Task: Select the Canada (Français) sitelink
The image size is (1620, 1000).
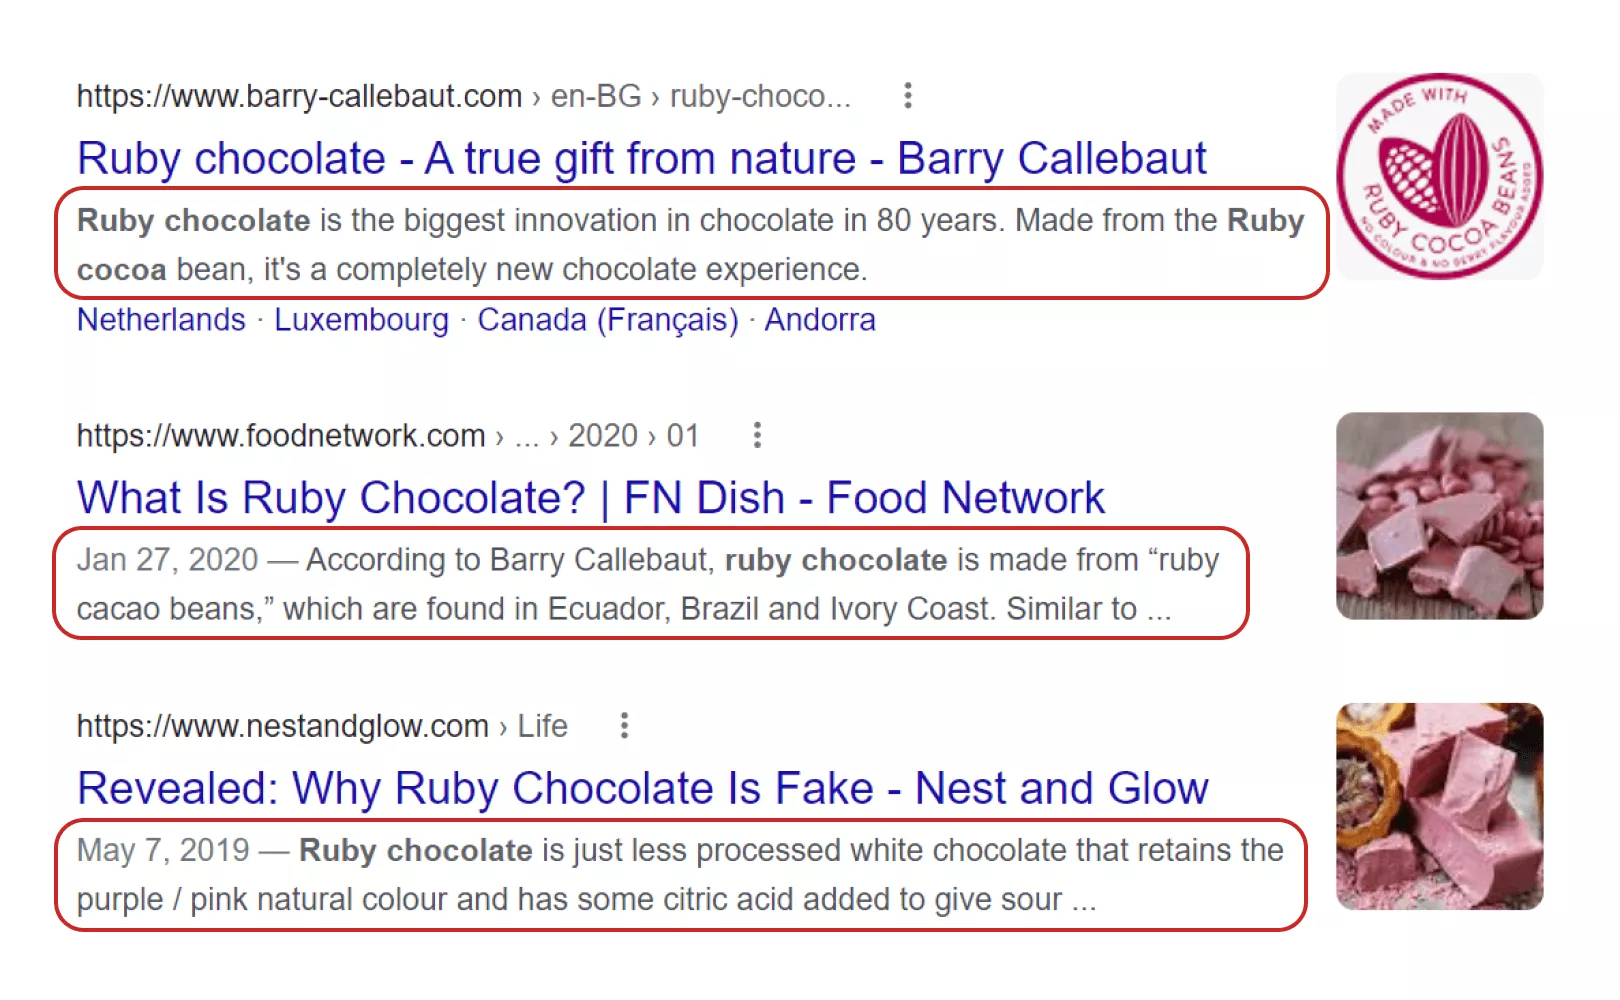Action: pyautogui.click(x=607, y=320)
